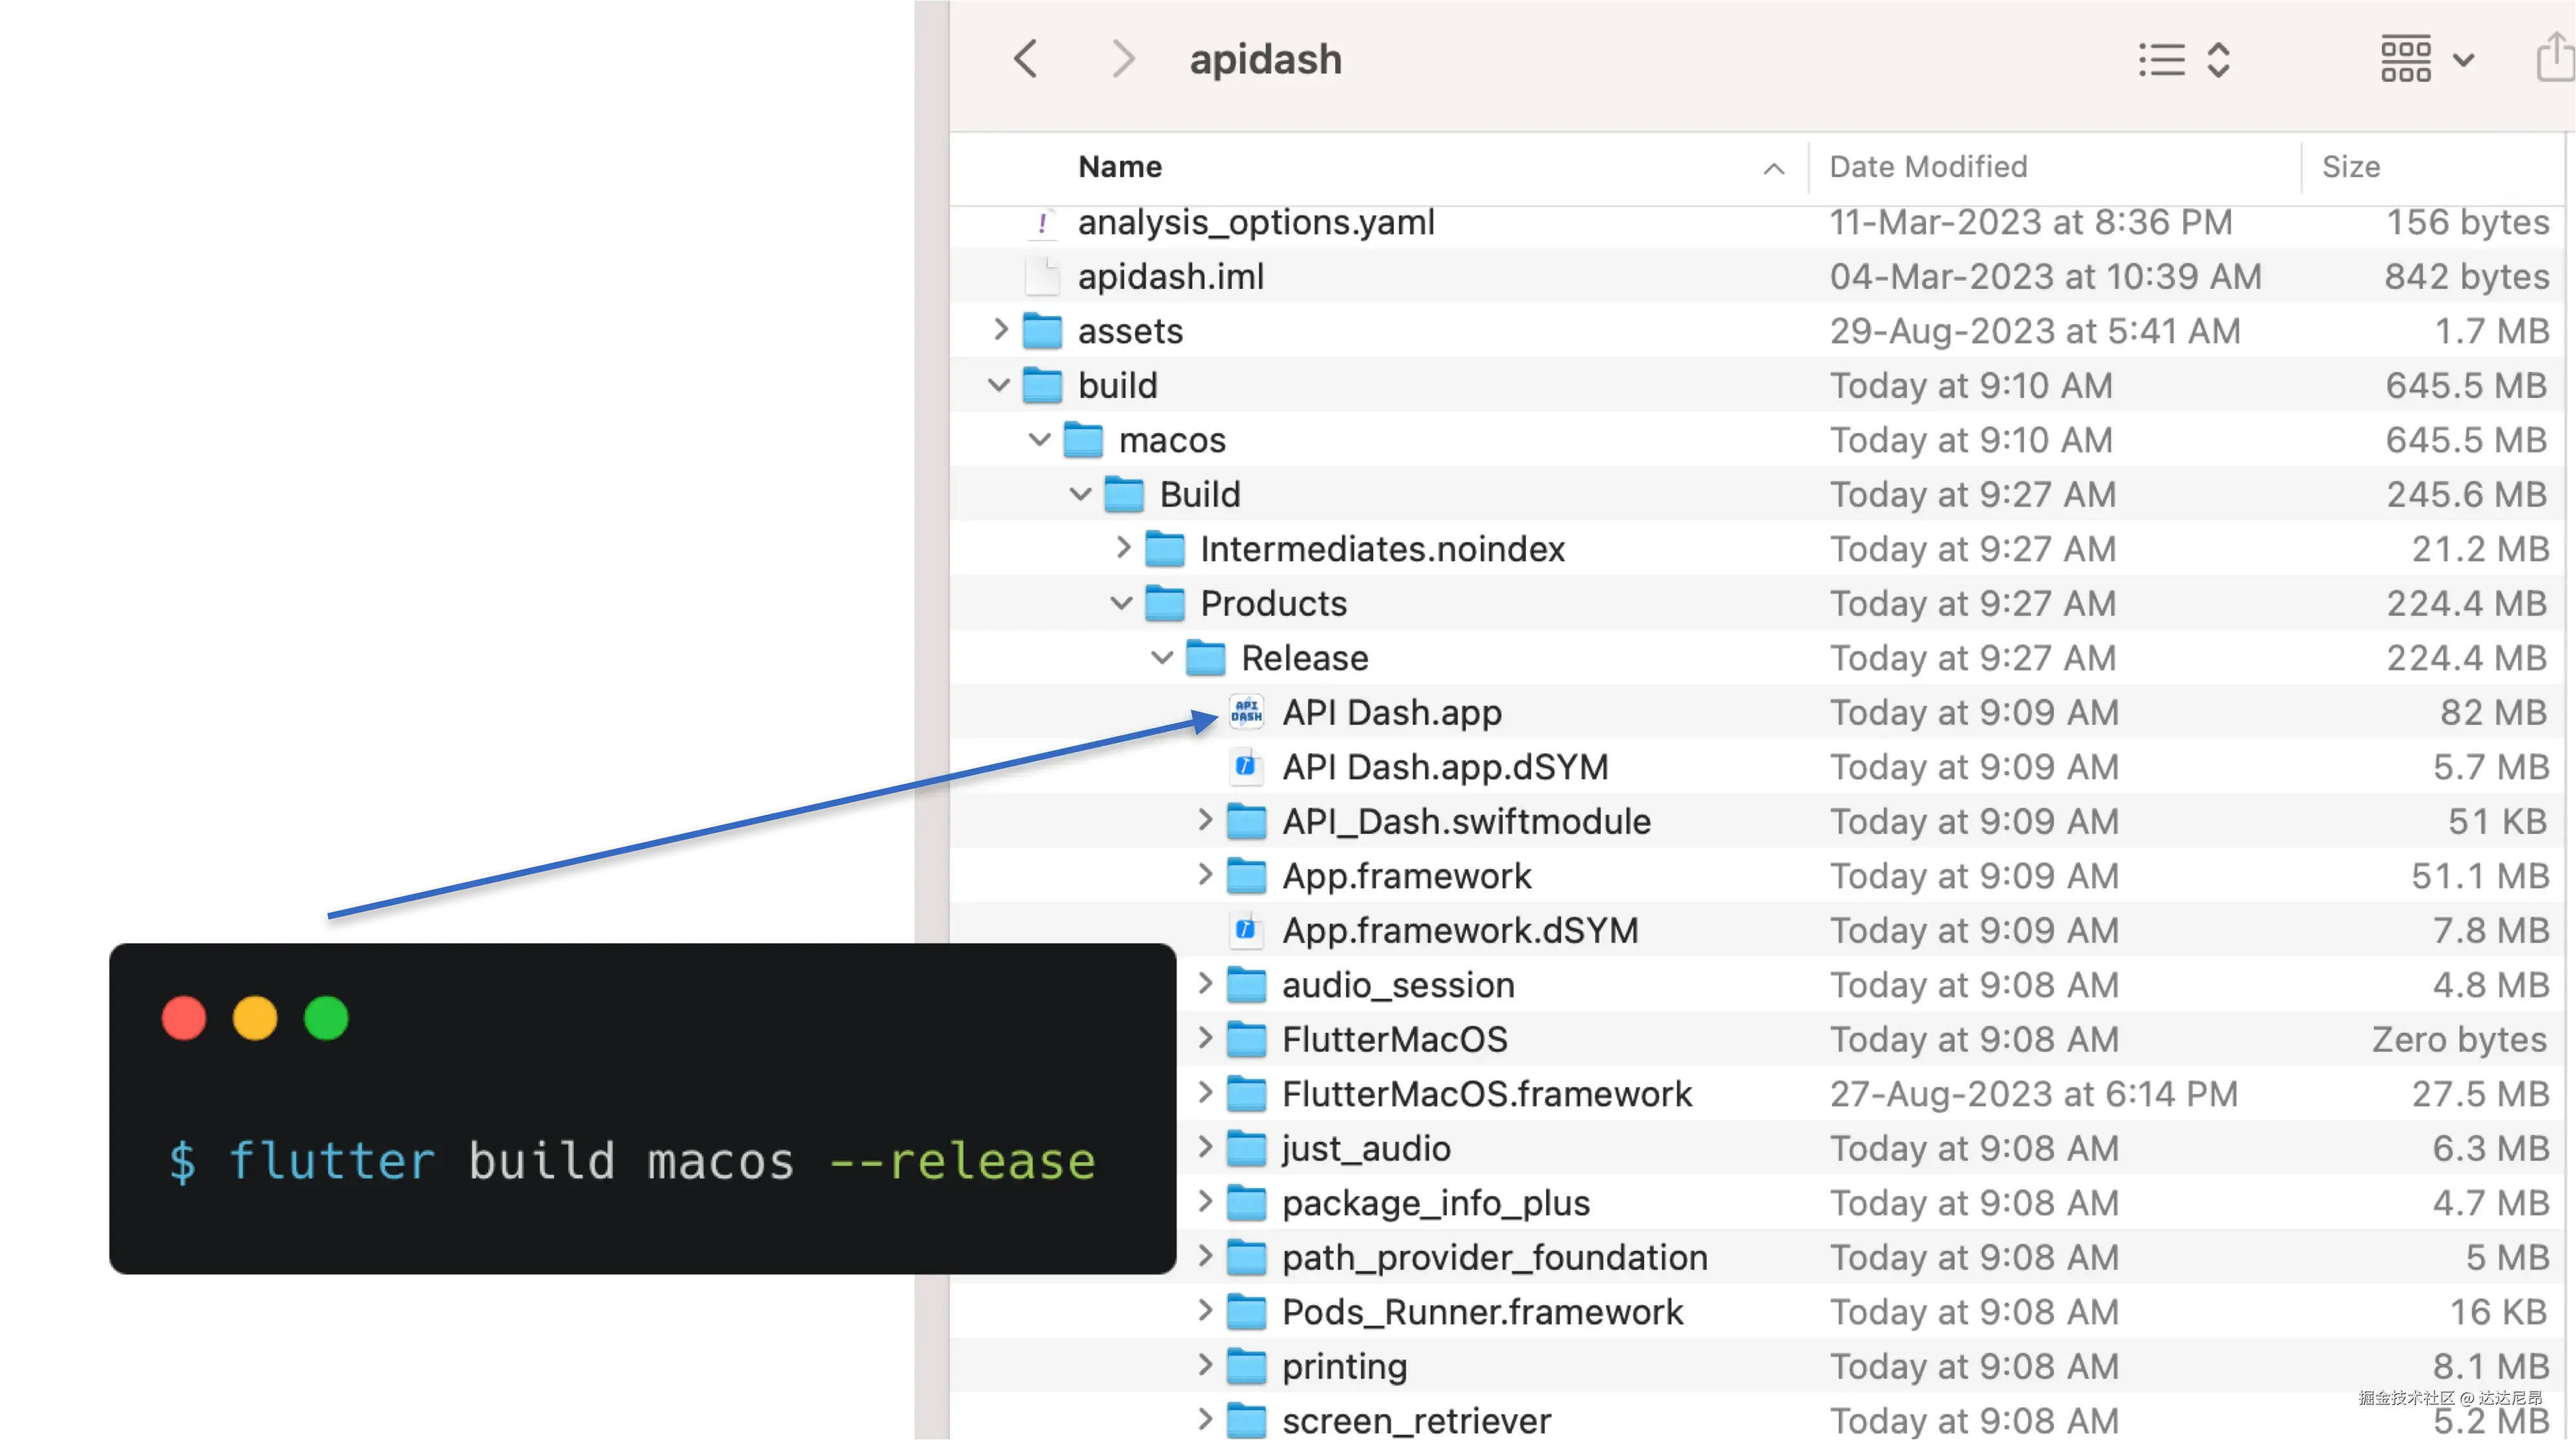
Task: Select the apidash.iml file row
Action: coord(1171,277)
